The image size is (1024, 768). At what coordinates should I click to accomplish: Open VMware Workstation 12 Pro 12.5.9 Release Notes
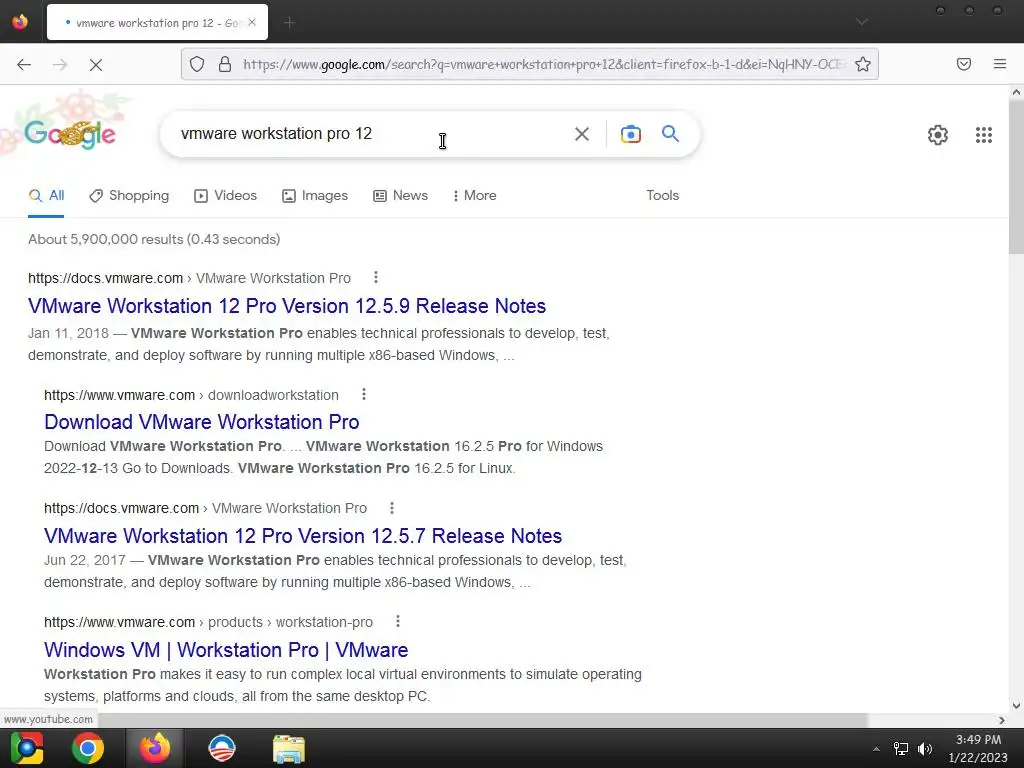coord(287,306)
